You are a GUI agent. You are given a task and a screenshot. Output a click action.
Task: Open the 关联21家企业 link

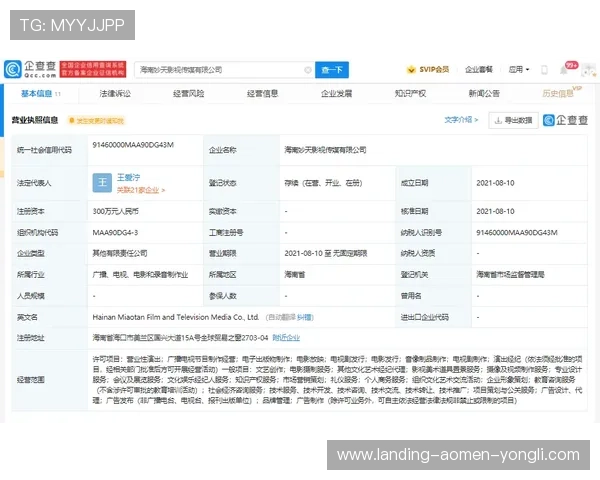(140, 190)
